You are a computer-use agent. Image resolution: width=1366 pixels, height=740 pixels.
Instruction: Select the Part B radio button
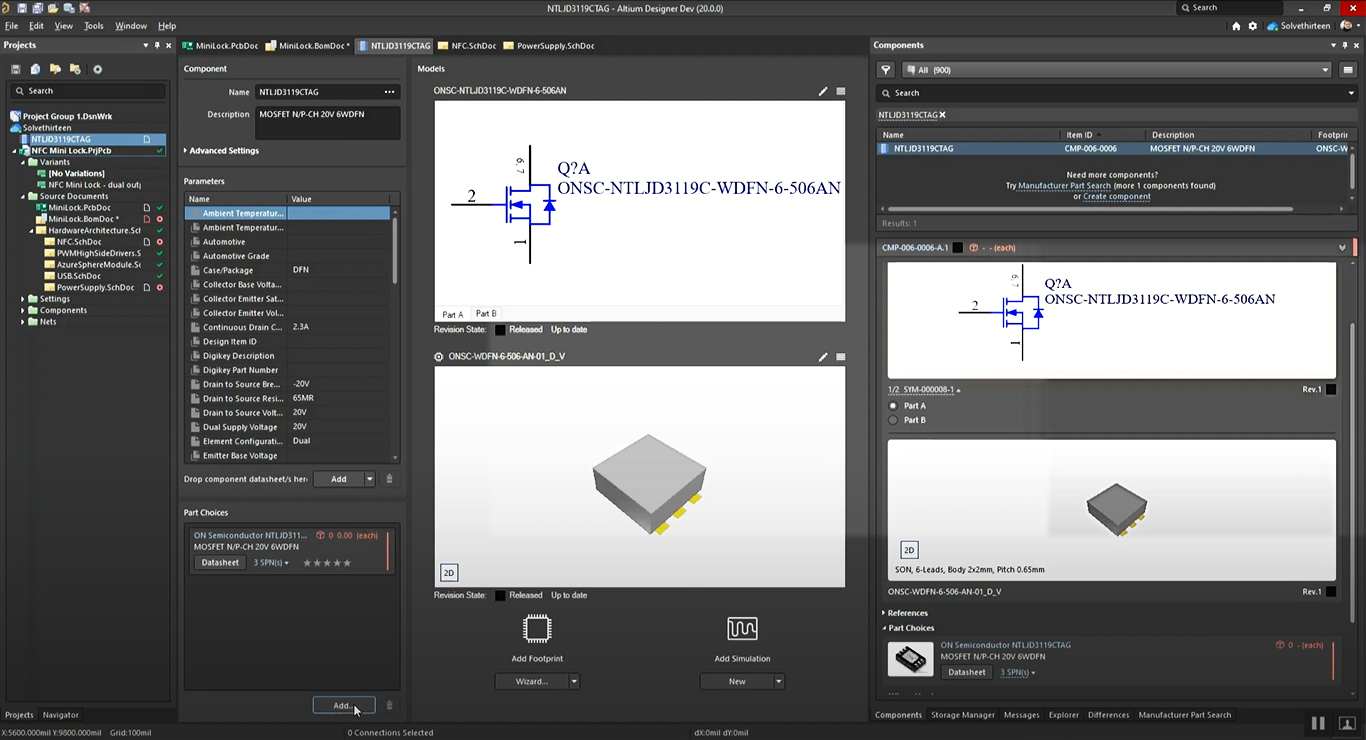pyautogui.click(x=894, y=420)
